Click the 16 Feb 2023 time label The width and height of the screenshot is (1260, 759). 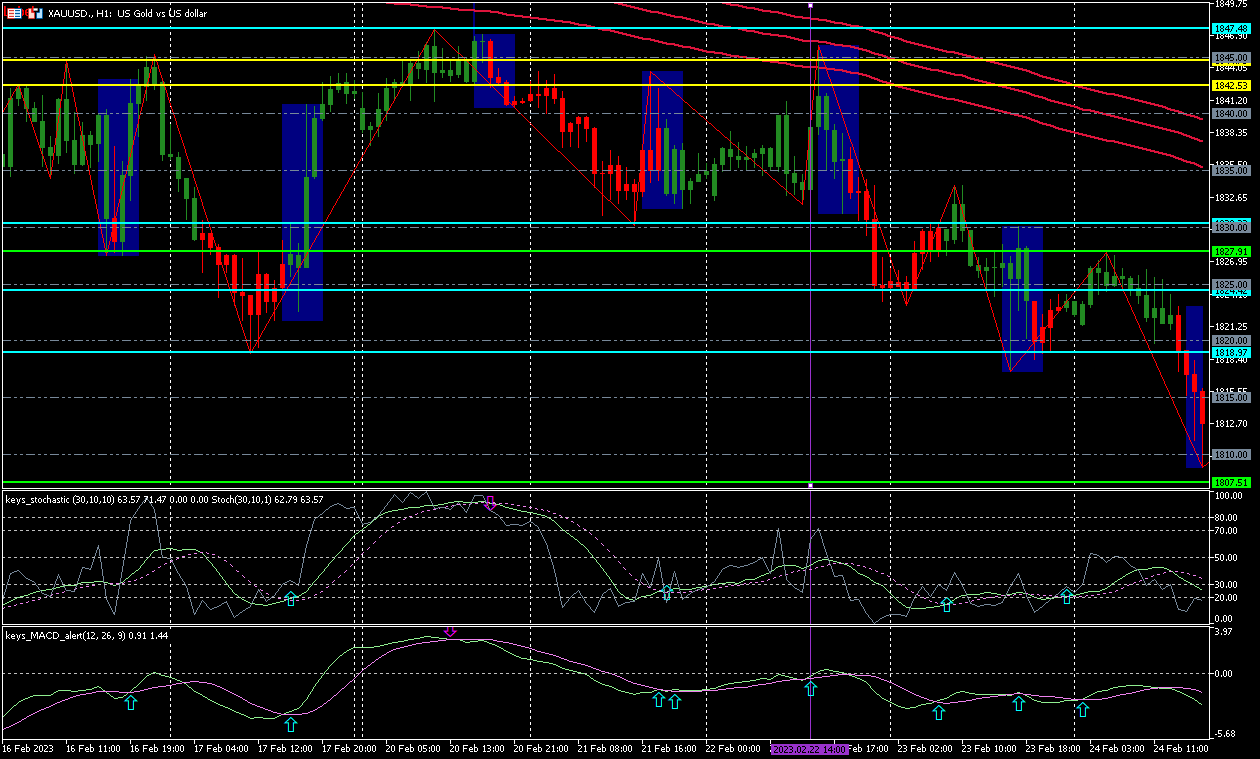pyautogui.click(x=27, y=748)
